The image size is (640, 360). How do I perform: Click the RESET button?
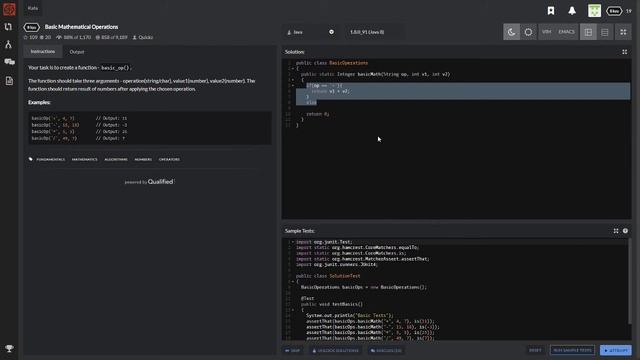535,350
